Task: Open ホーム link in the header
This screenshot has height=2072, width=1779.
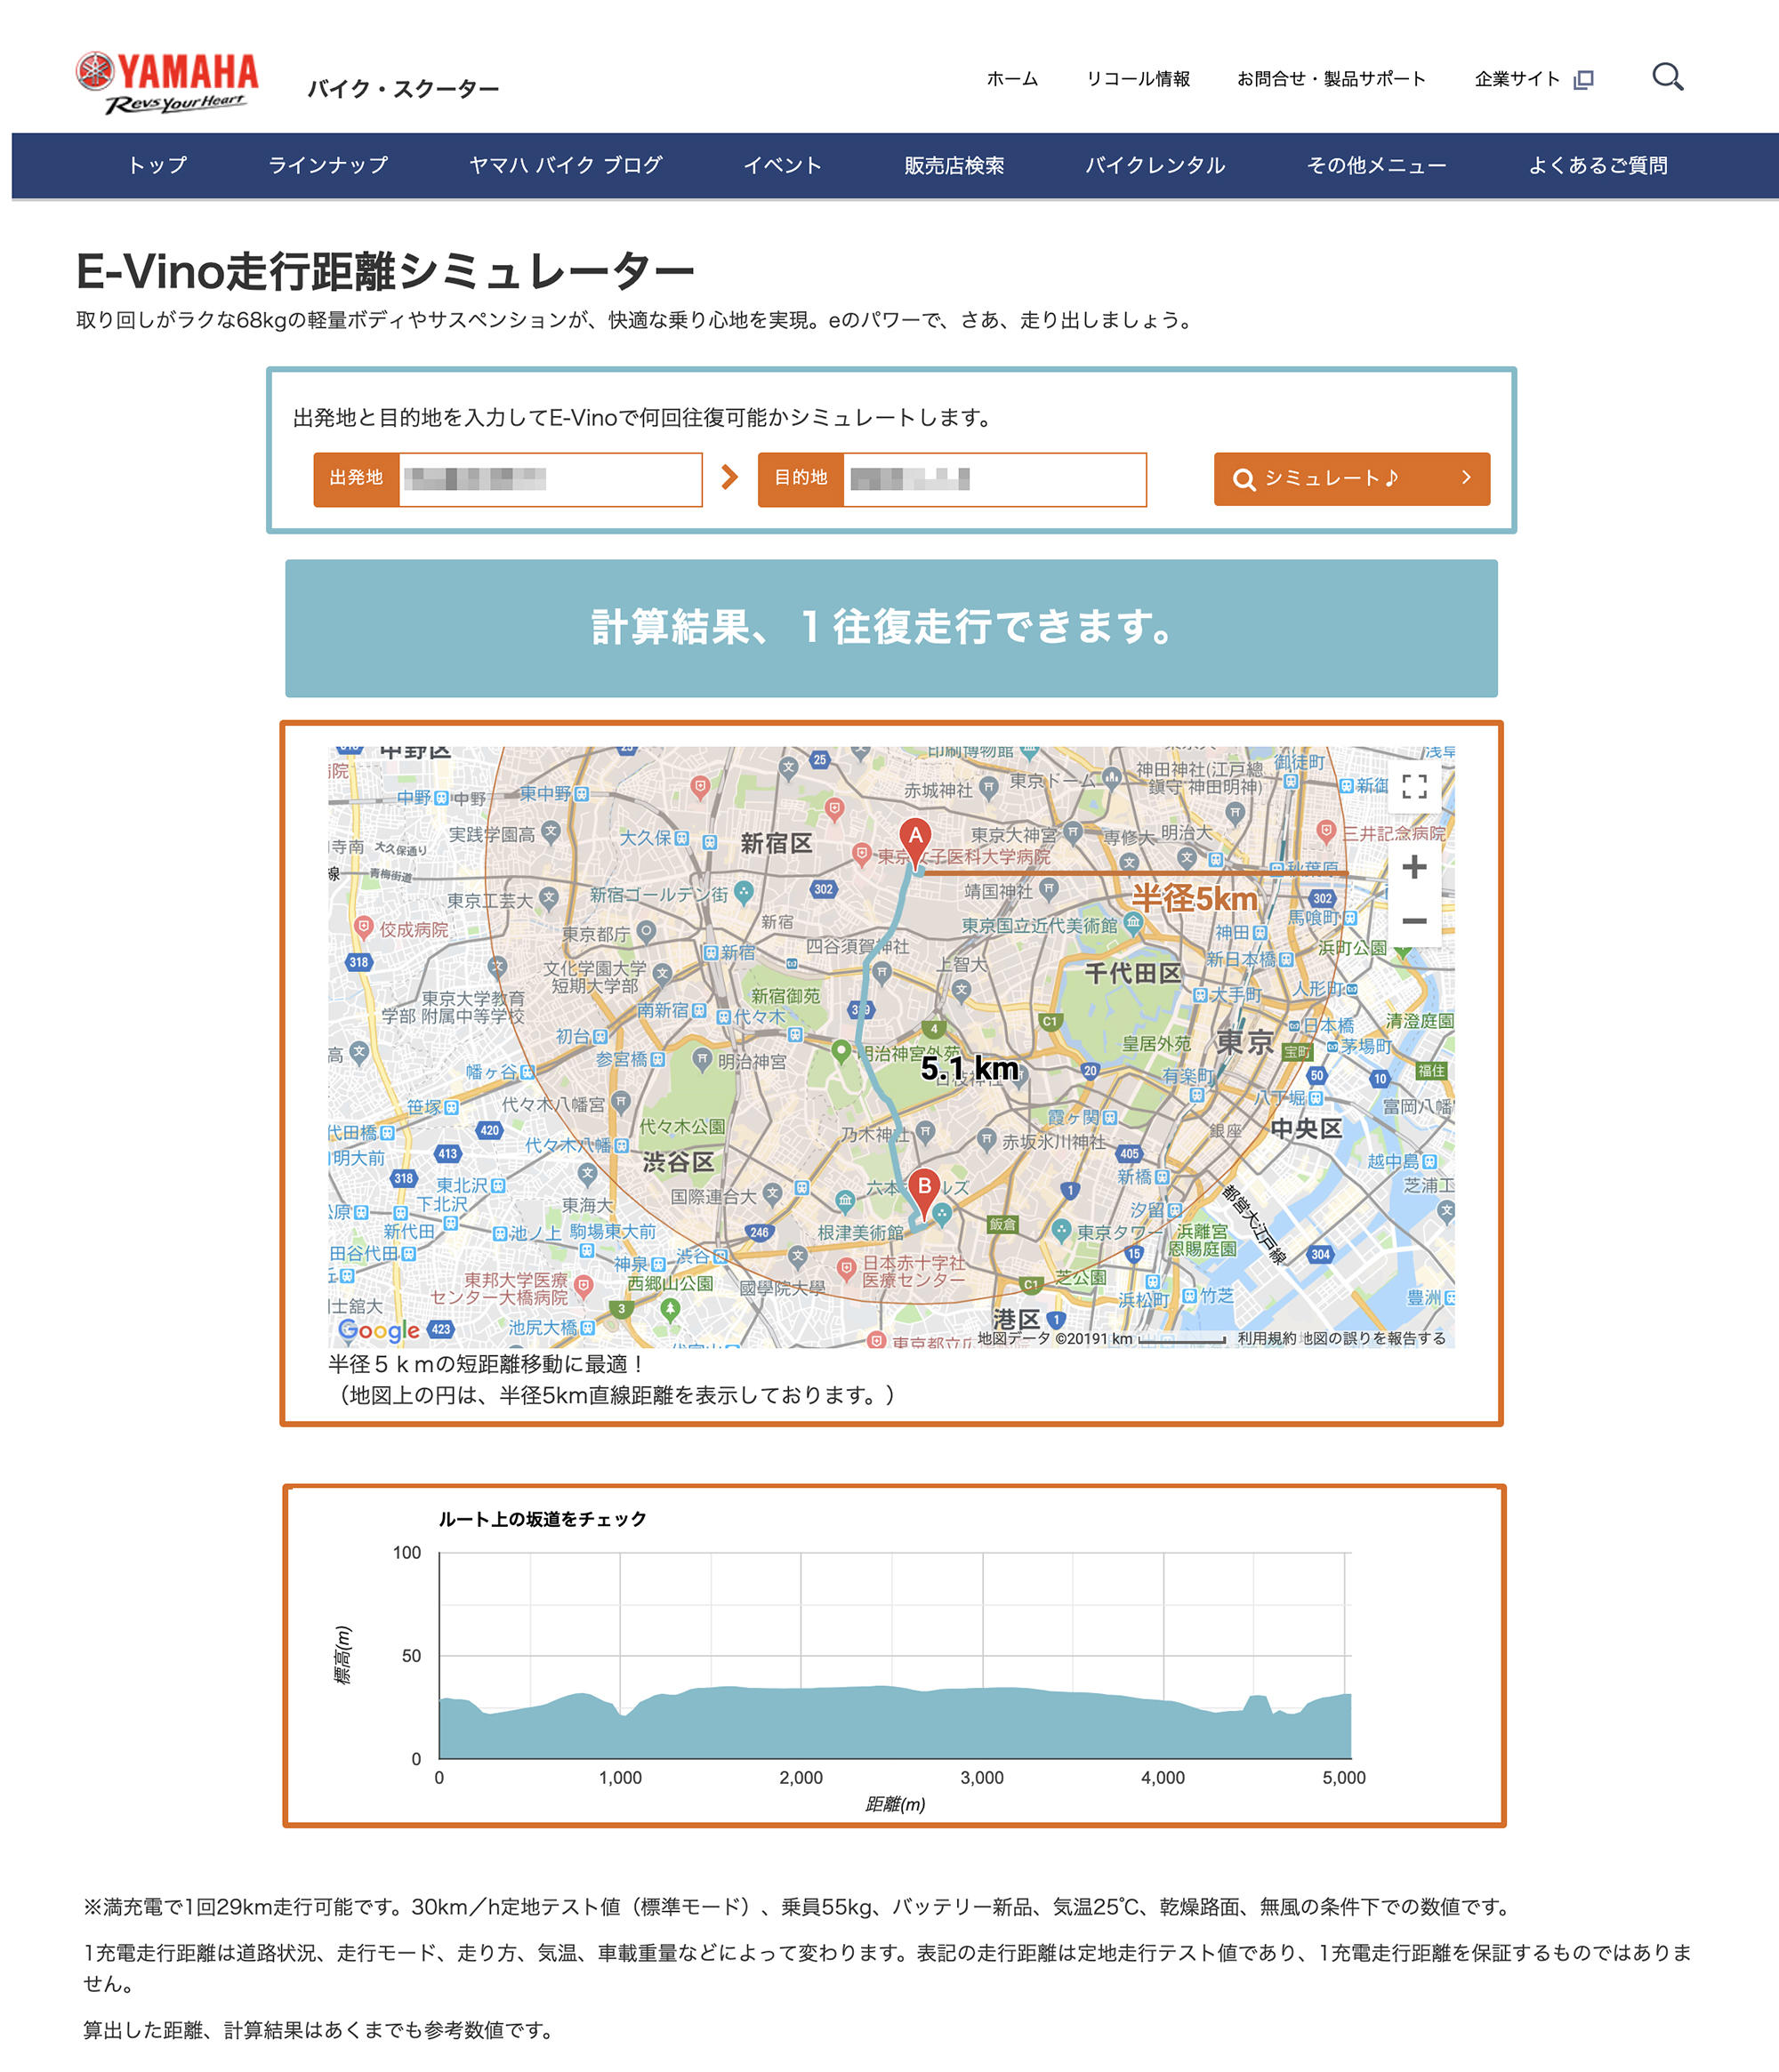Action: (1012, 79)
